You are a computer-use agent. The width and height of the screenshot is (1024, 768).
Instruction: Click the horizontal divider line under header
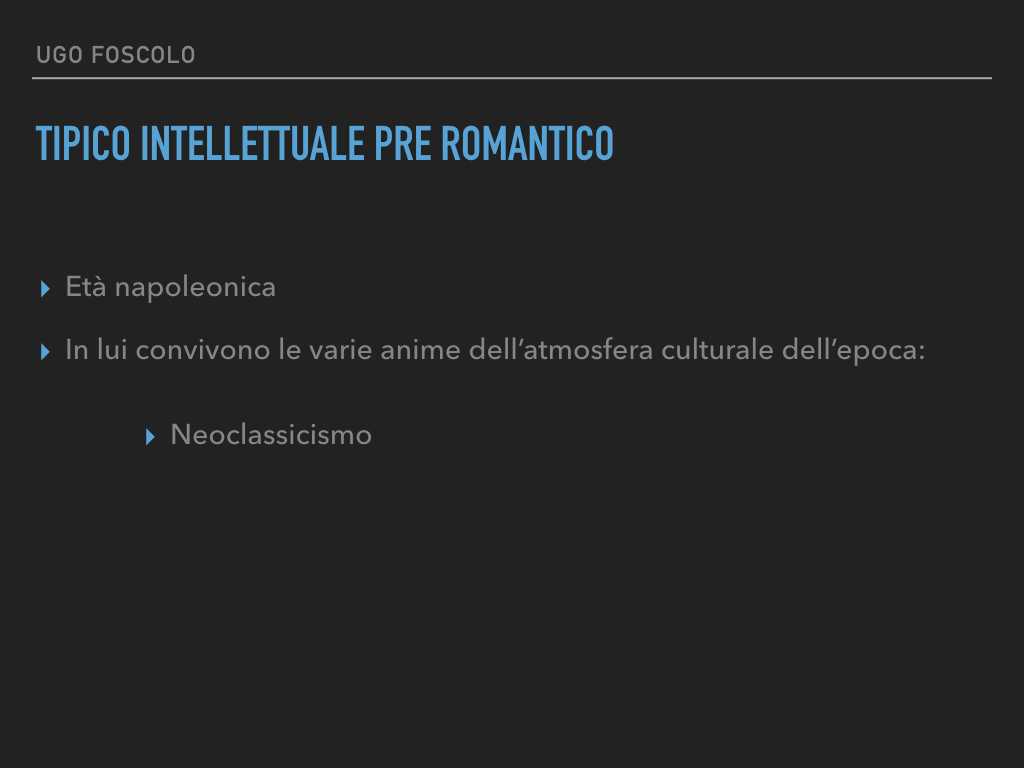pyautogui.click(x=512, y=78)
